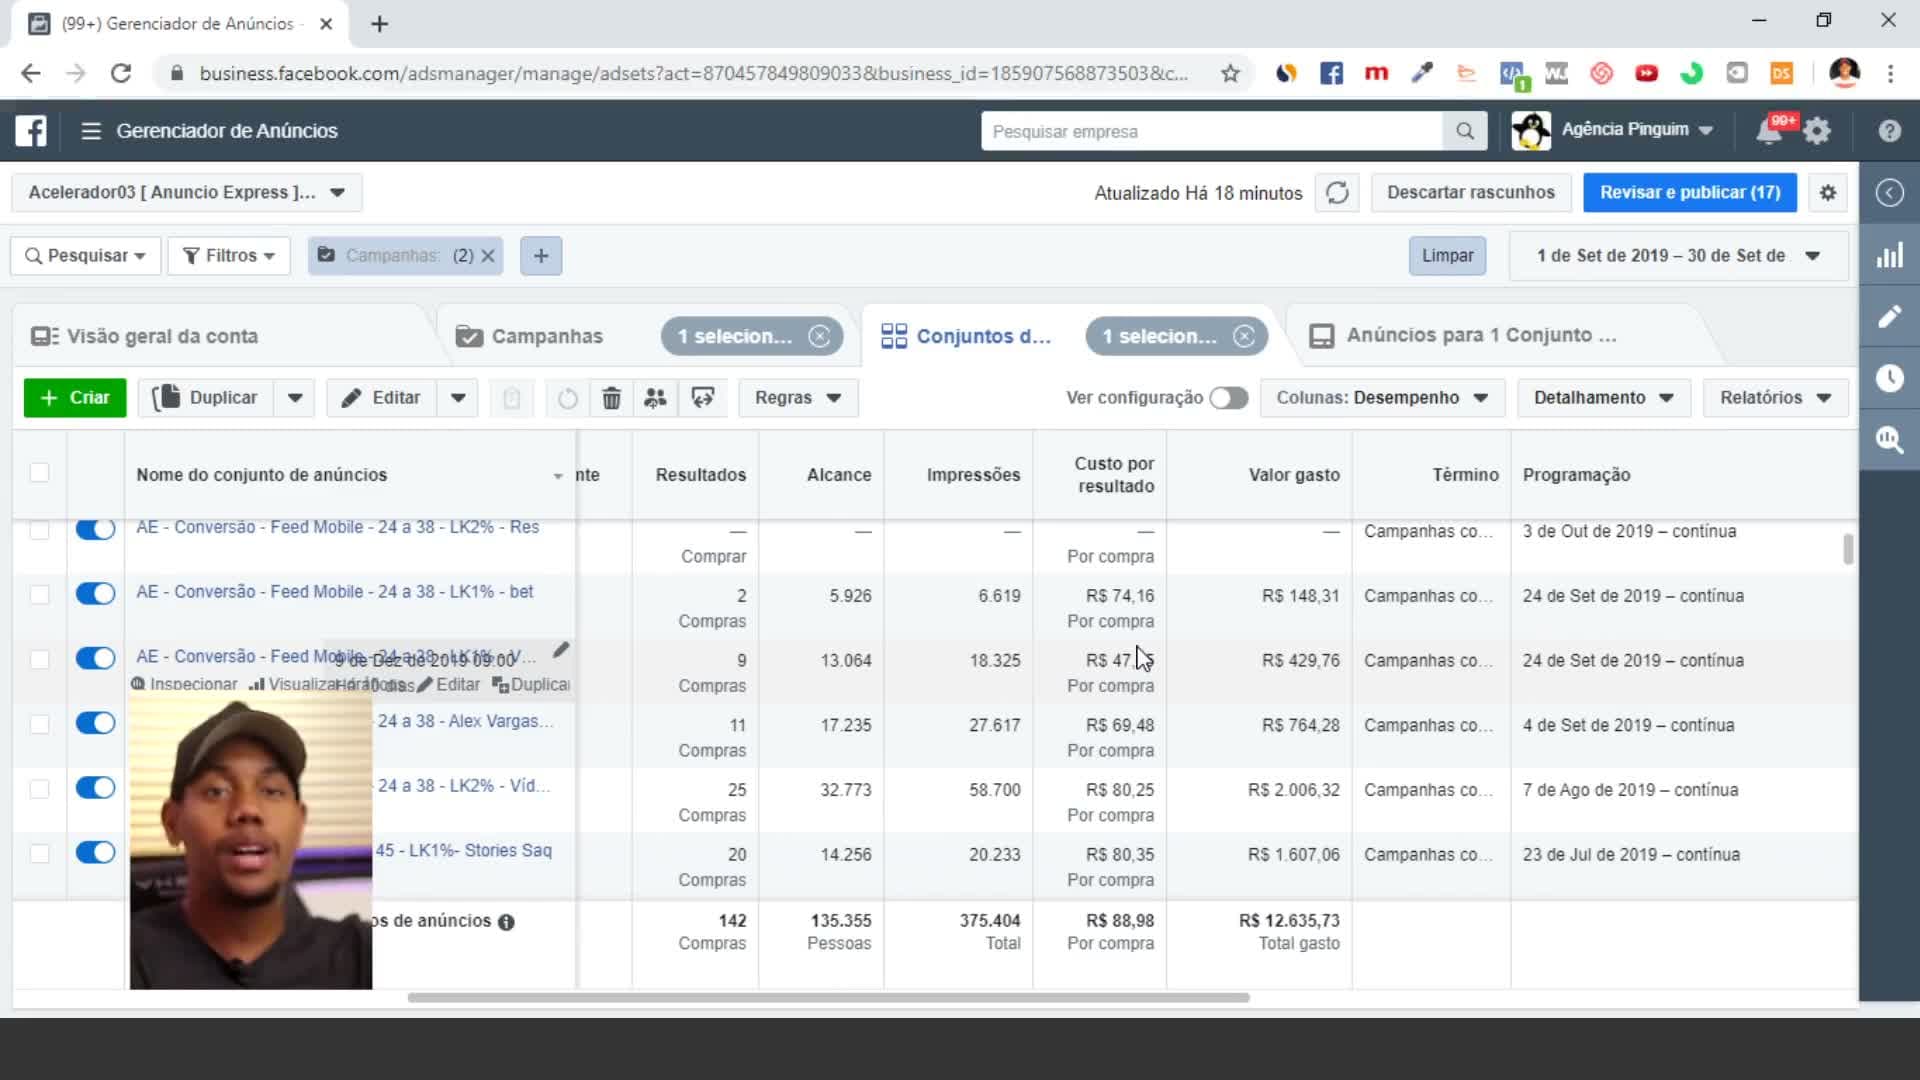This screenshot has height=1080, width=1920.
Task: Click the Duplicar button
Action: coord(206,398)
